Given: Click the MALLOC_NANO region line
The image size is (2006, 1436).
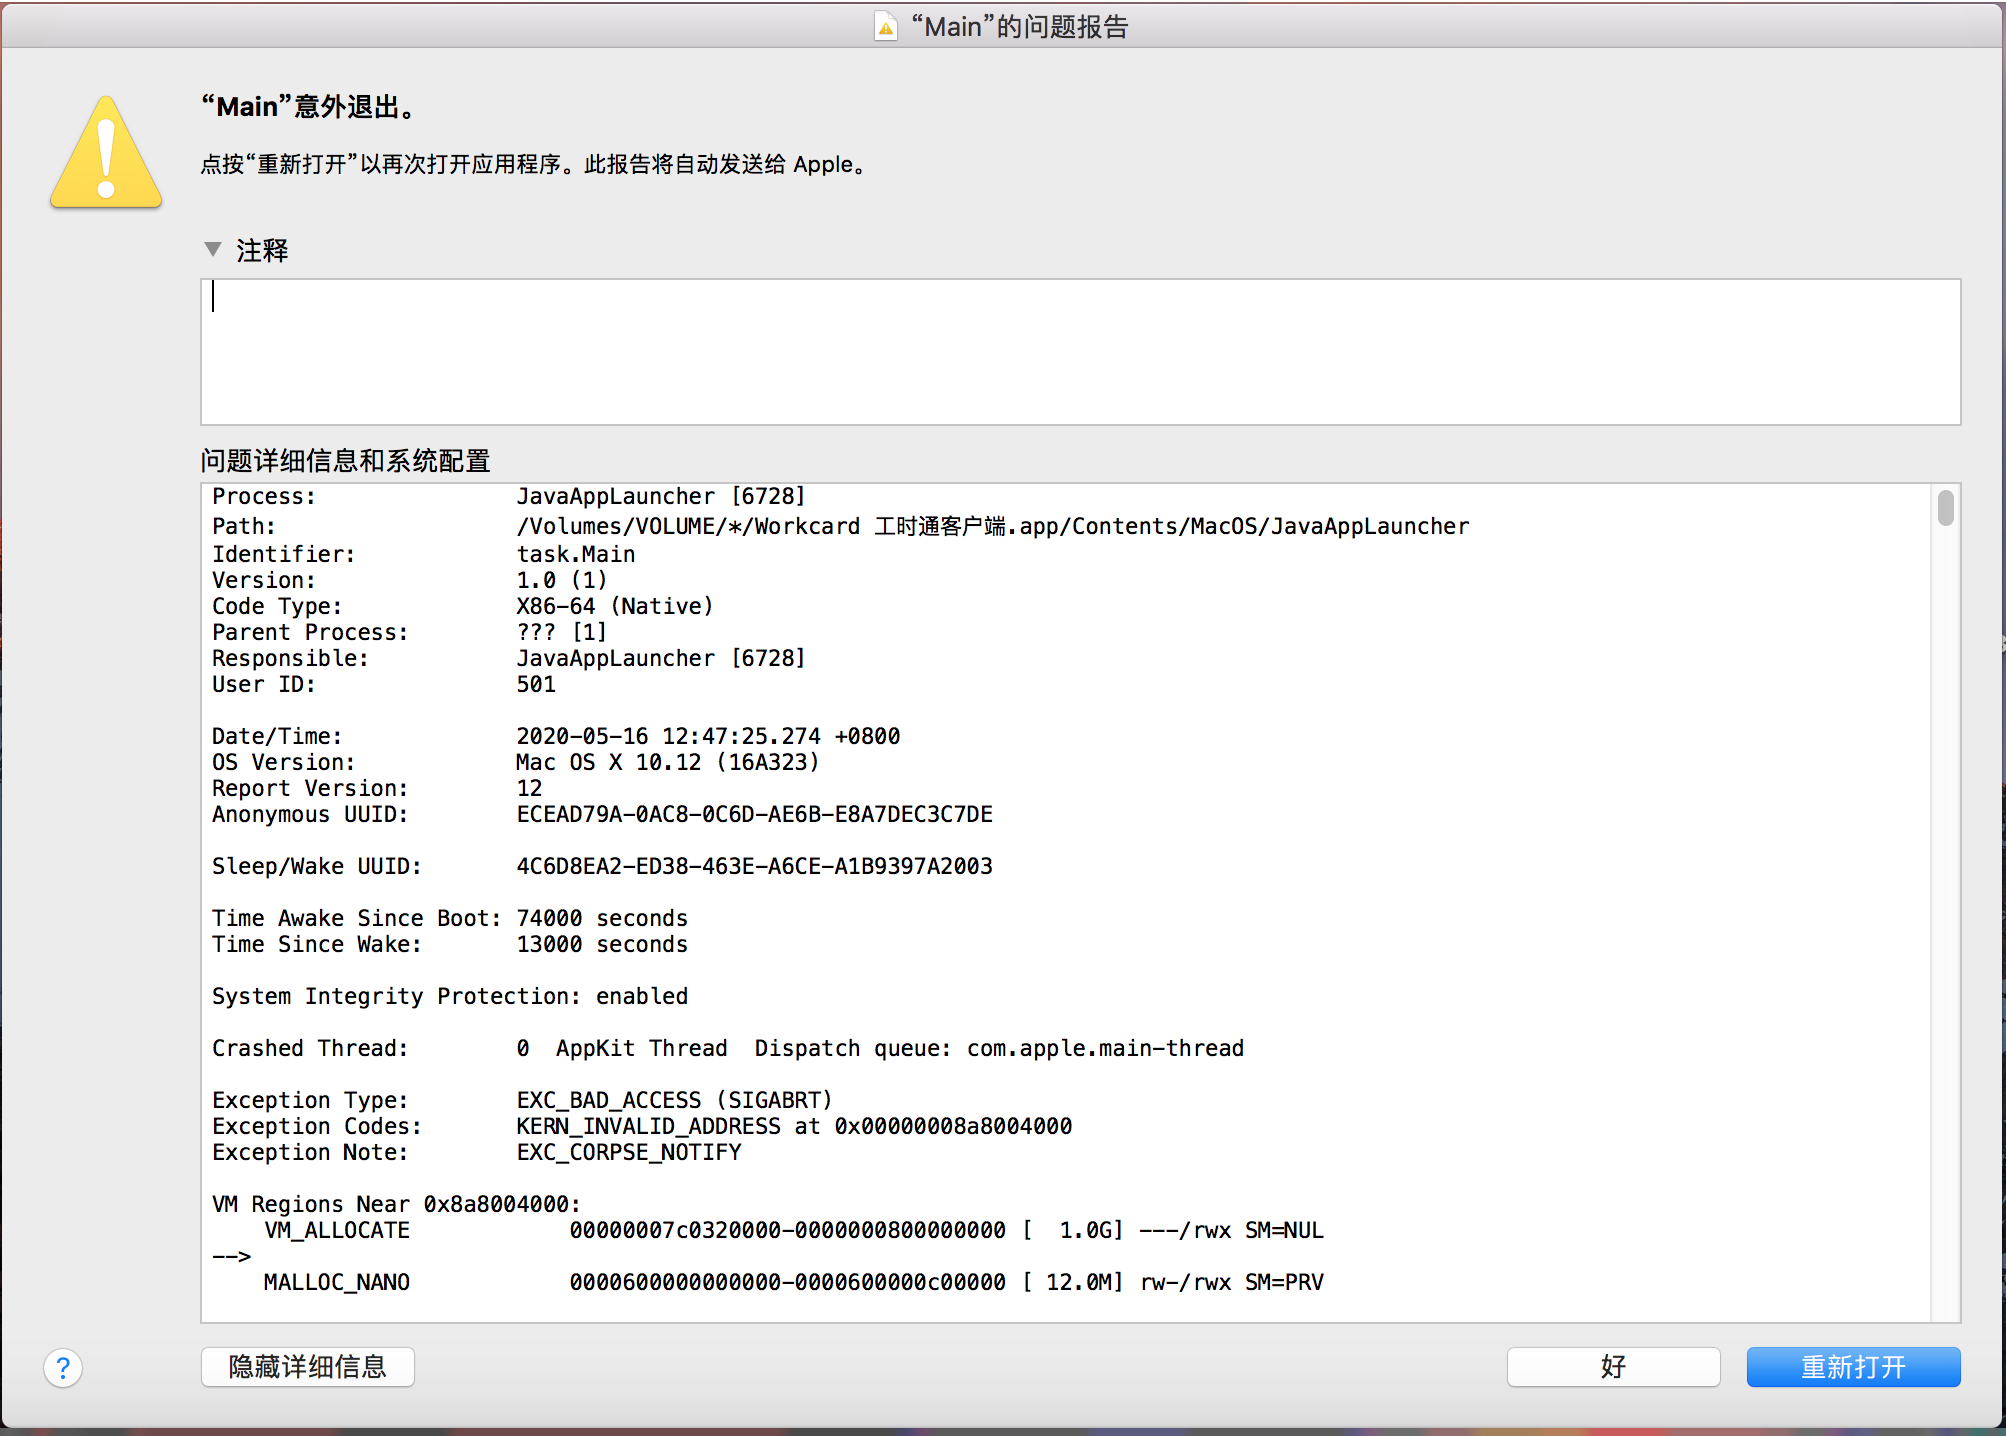Looking at the screenshot, I should pyautogui.click(x=336, y=1282).
